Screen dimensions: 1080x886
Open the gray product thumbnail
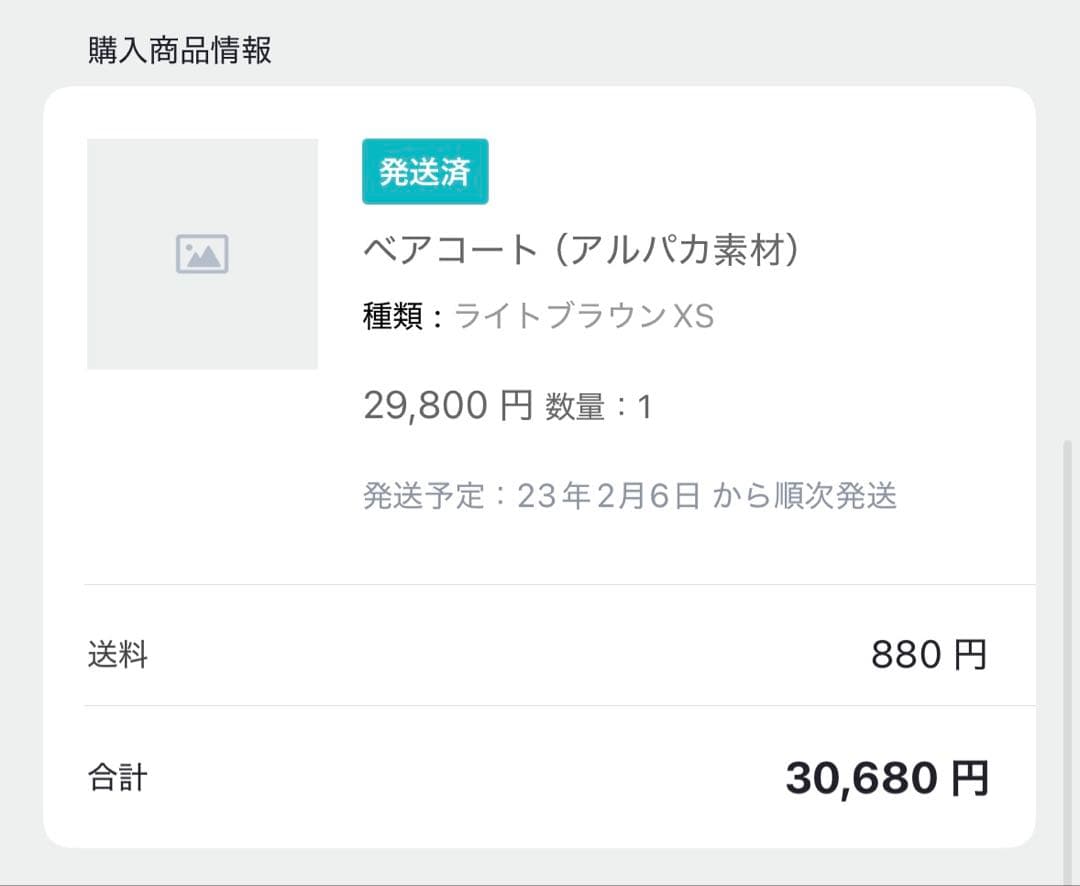click(x=202, y=300)
